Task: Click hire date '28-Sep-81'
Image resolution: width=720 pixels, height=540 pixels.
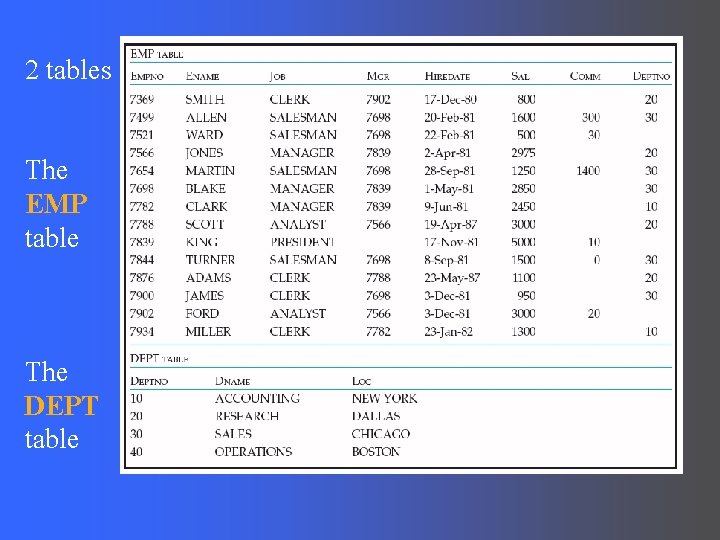Action: (x=449, y=171)
